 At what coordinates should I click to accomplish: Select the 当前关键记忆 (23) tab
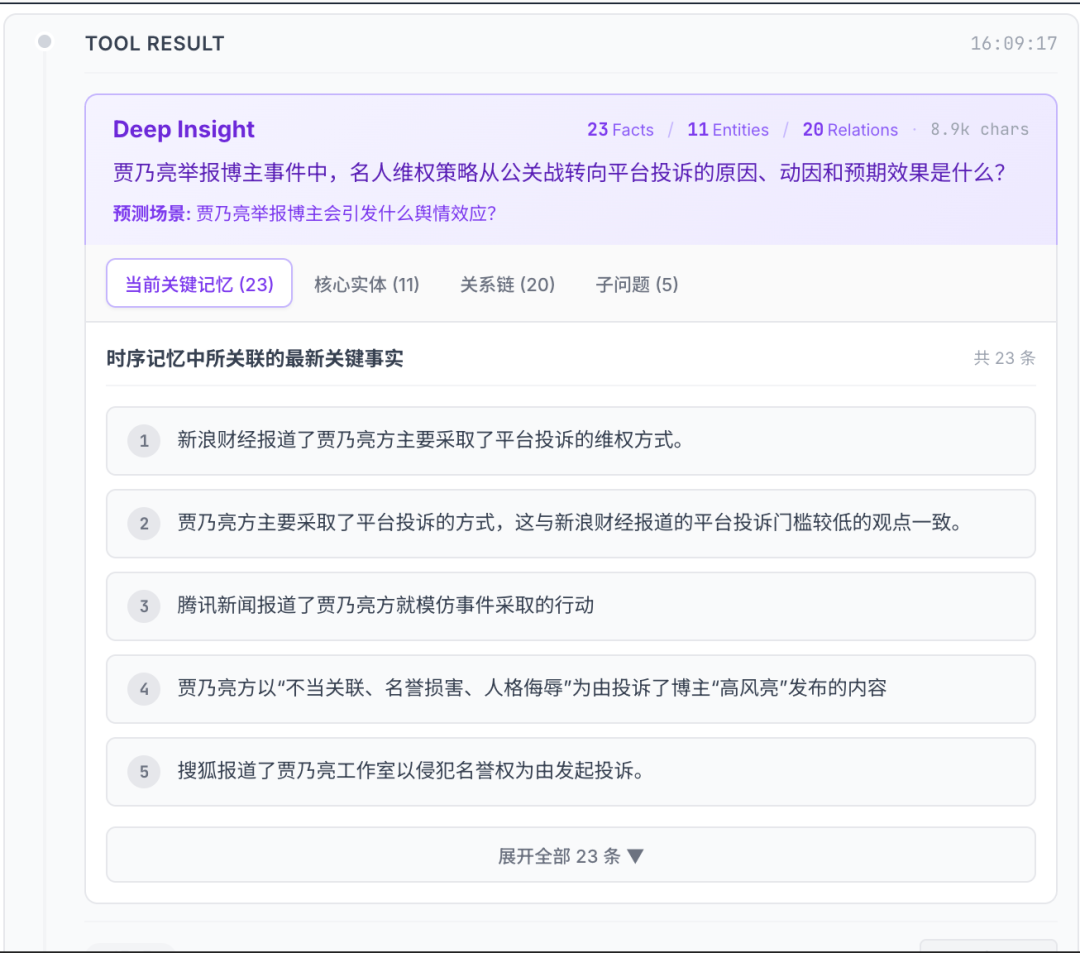point(199,284)
